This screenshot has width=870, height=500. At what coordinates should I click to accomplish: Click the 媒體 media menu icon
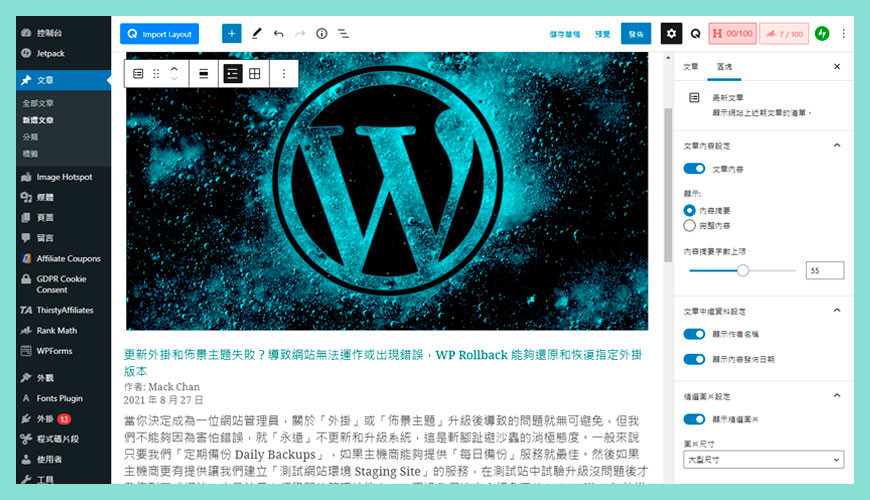[26, 197]
